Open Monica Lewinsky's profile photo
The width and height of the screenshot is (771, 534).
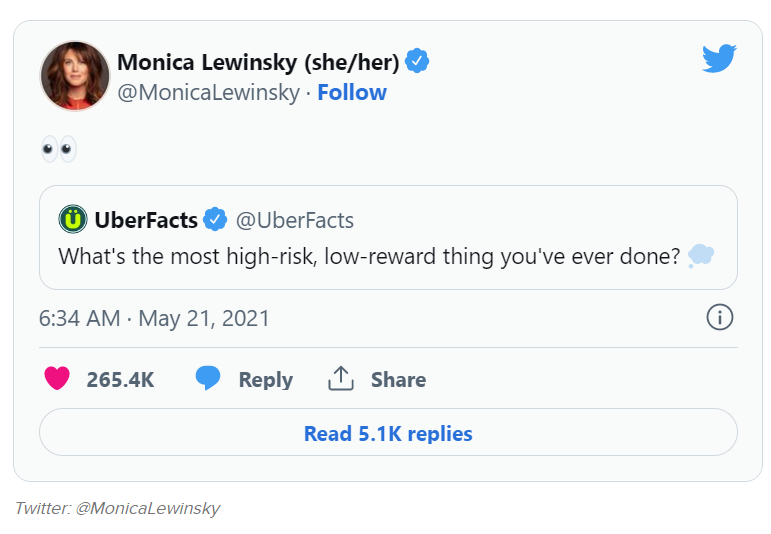[x=75, y=76]
